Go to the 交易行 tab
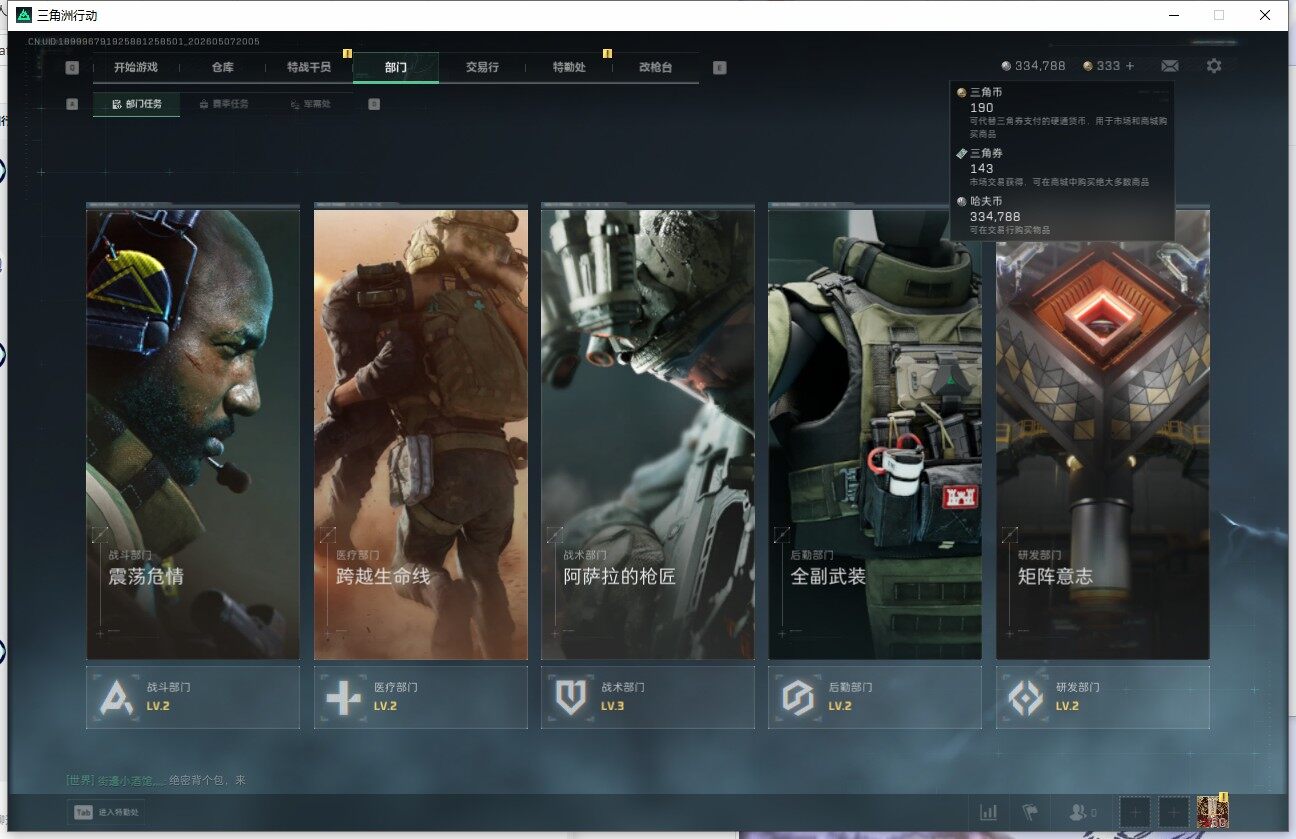Screen dimensions: 1296x839 coord(482,67)
